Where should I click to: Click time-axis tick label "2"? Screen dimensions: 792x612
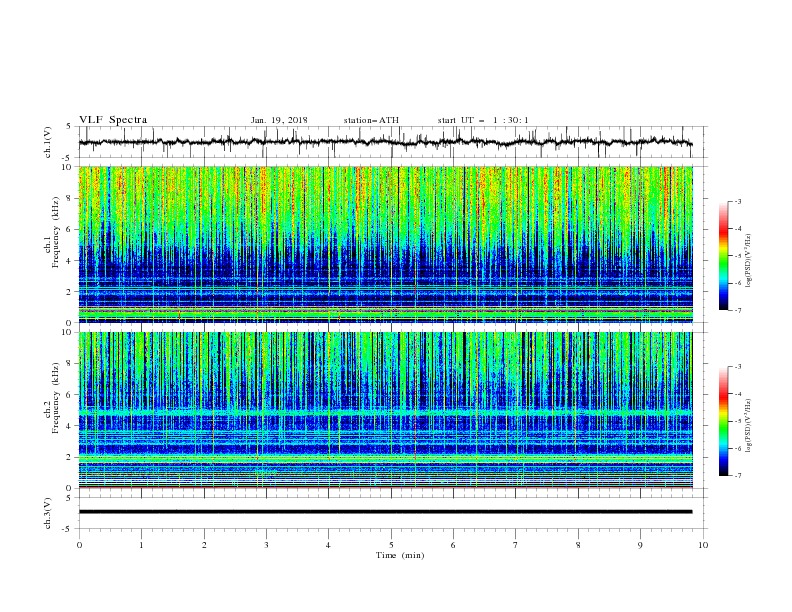click(x=204, y=545)
